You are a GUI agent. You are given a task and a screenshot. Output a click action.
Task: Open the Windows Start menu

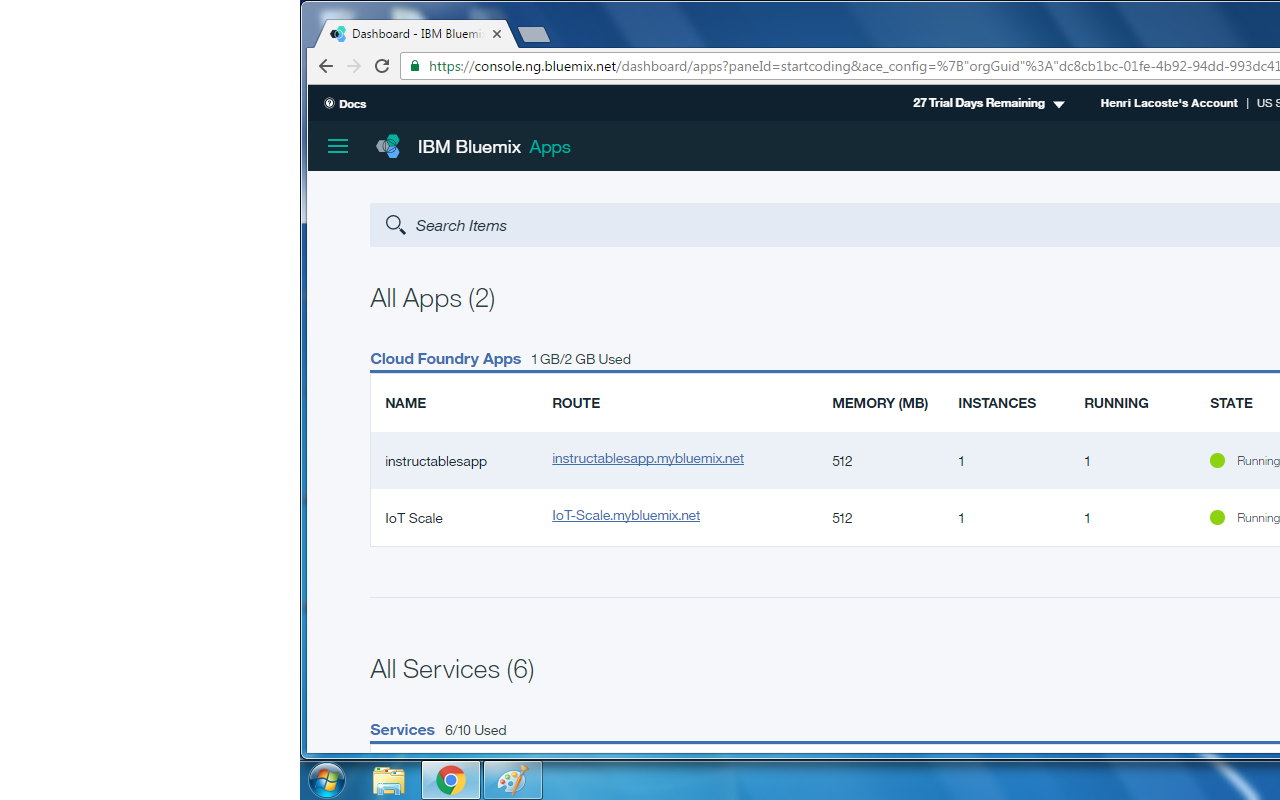(x=327, y=780)
